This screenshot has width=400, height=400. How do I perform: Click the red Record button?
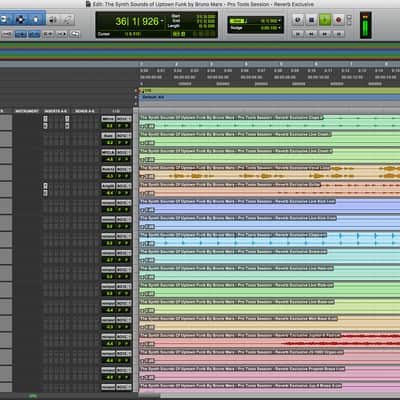pos(338,20)
